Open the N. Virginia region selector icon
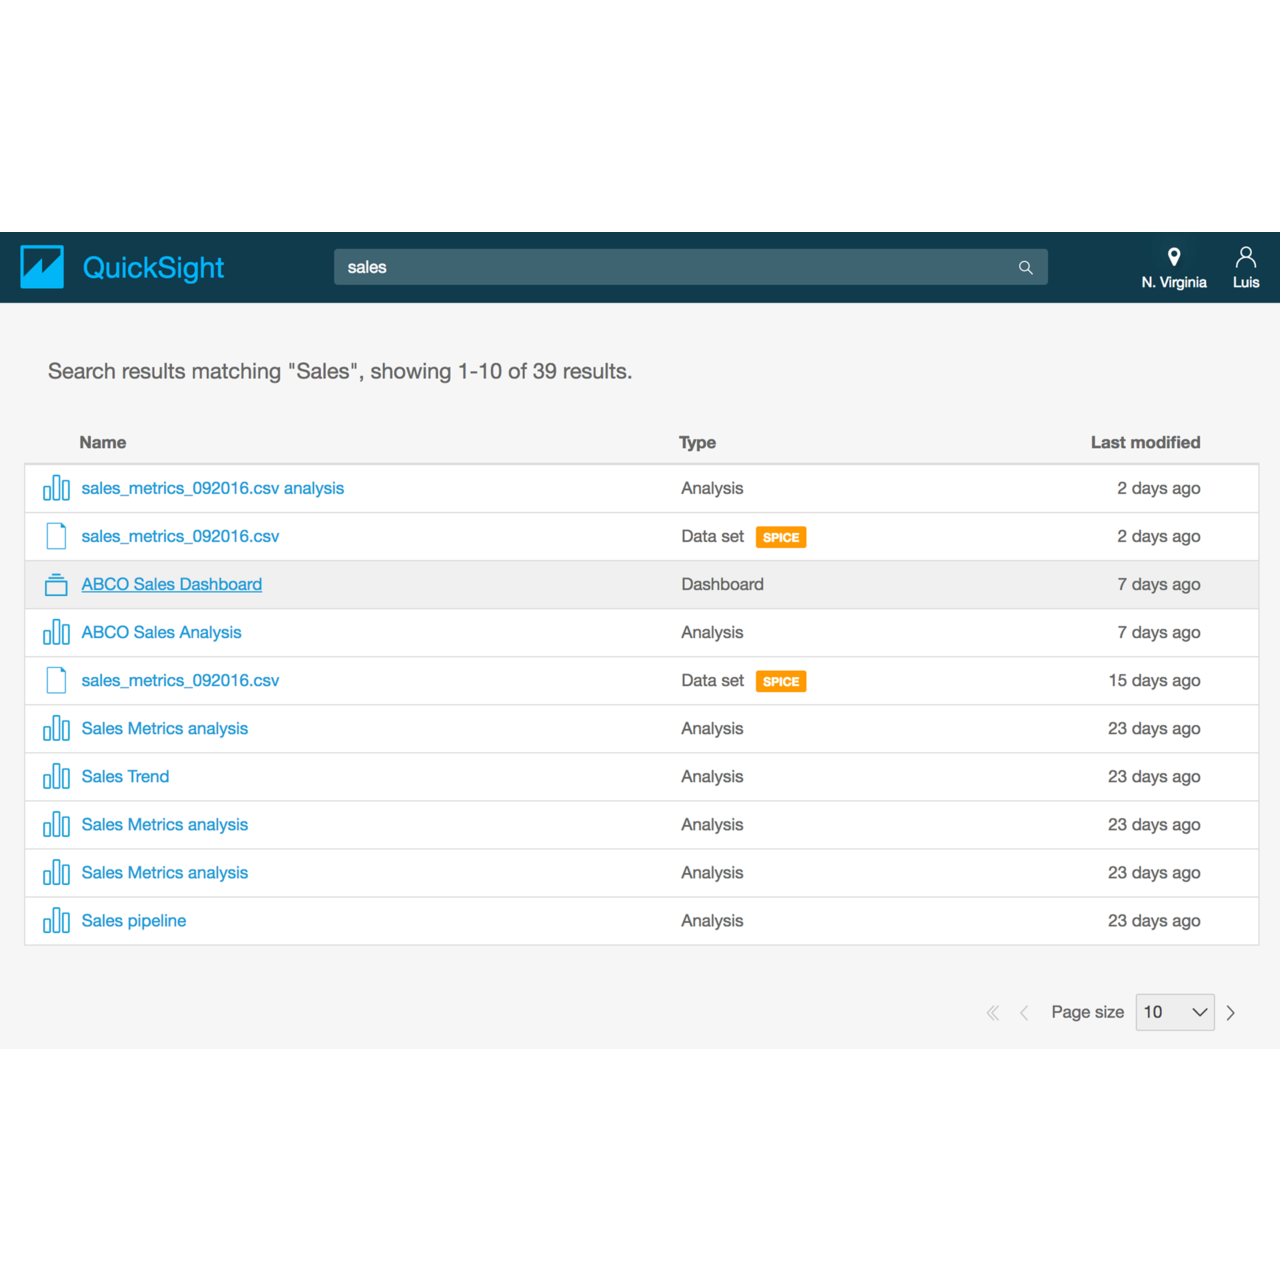Viewport: 1280px width, 1280px height. (1174, 255)
